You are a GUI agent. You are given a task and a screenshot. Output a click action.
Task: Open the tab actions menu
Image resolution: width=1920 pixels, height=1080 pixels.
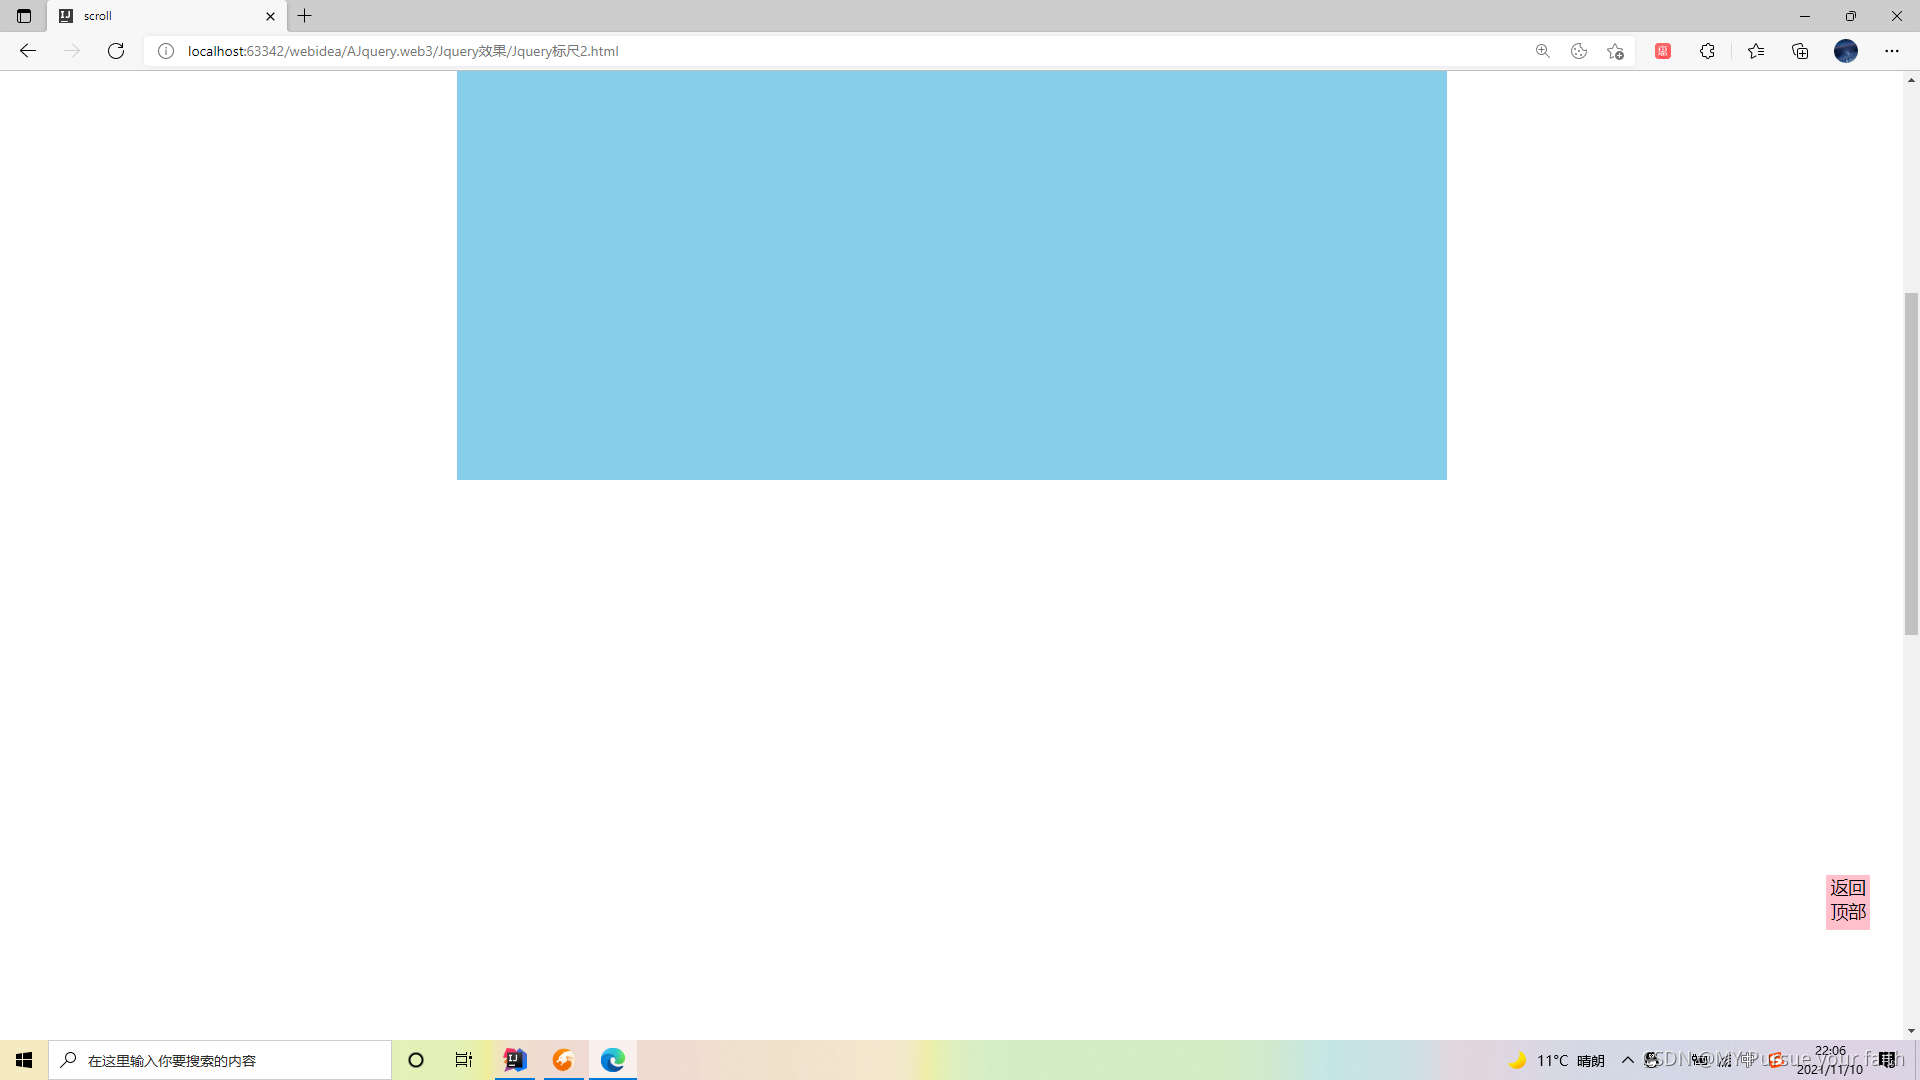point(24,16)
